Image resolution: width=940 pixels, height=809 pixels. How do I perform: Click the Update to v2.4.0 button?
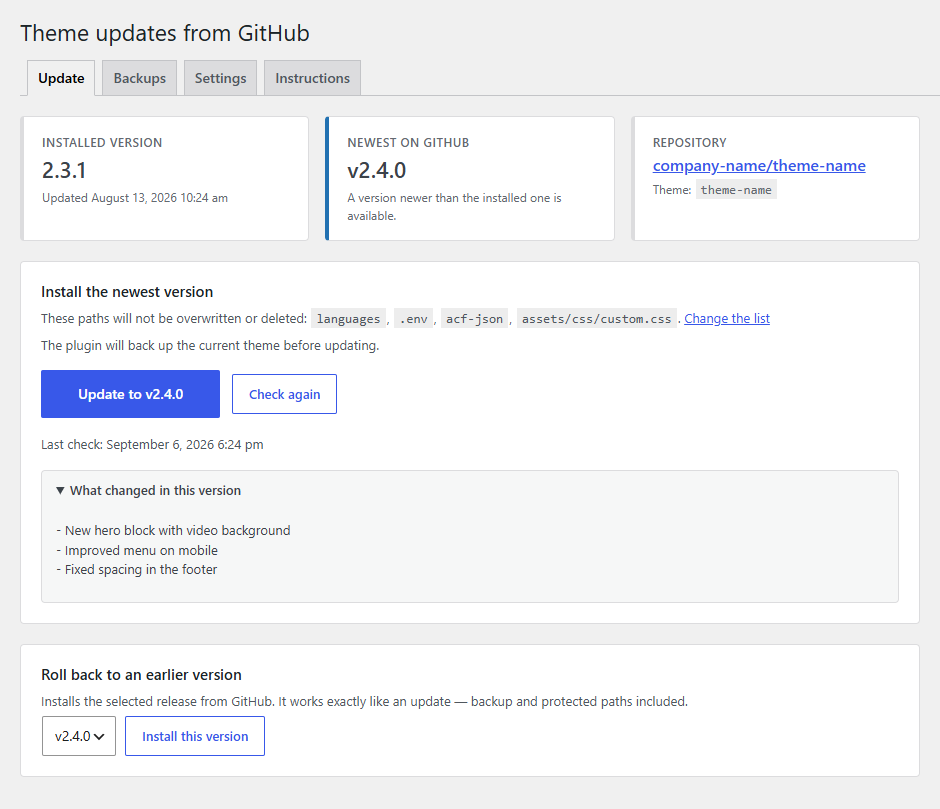click(131, 394)
